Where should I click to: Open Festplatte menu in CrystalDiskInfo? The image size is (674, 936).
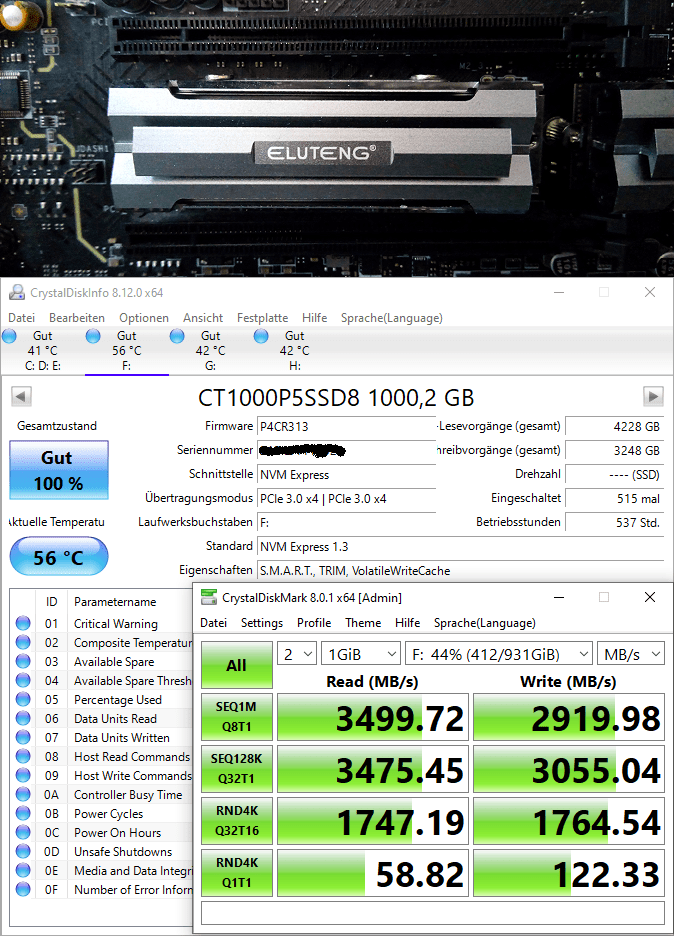[262, 318]
